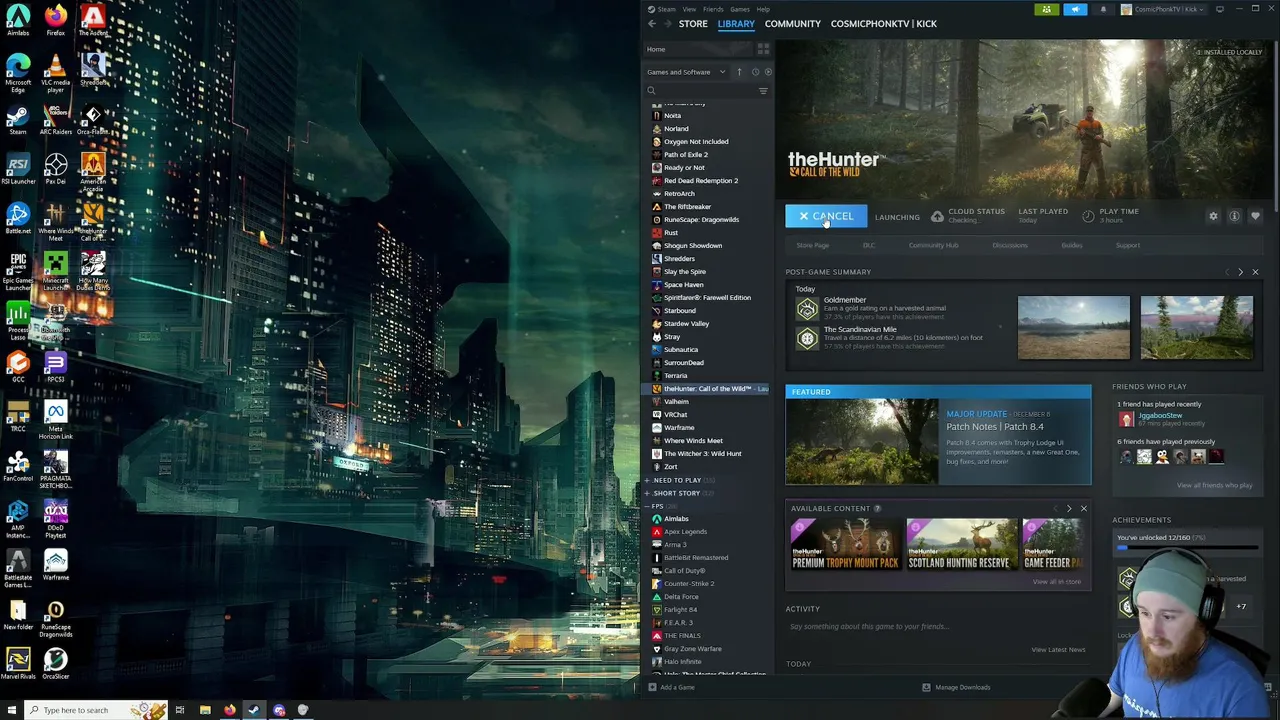The height and width of the screenshot is (720, 1280).
Task: Open the Friends menu
Action: 713,9
